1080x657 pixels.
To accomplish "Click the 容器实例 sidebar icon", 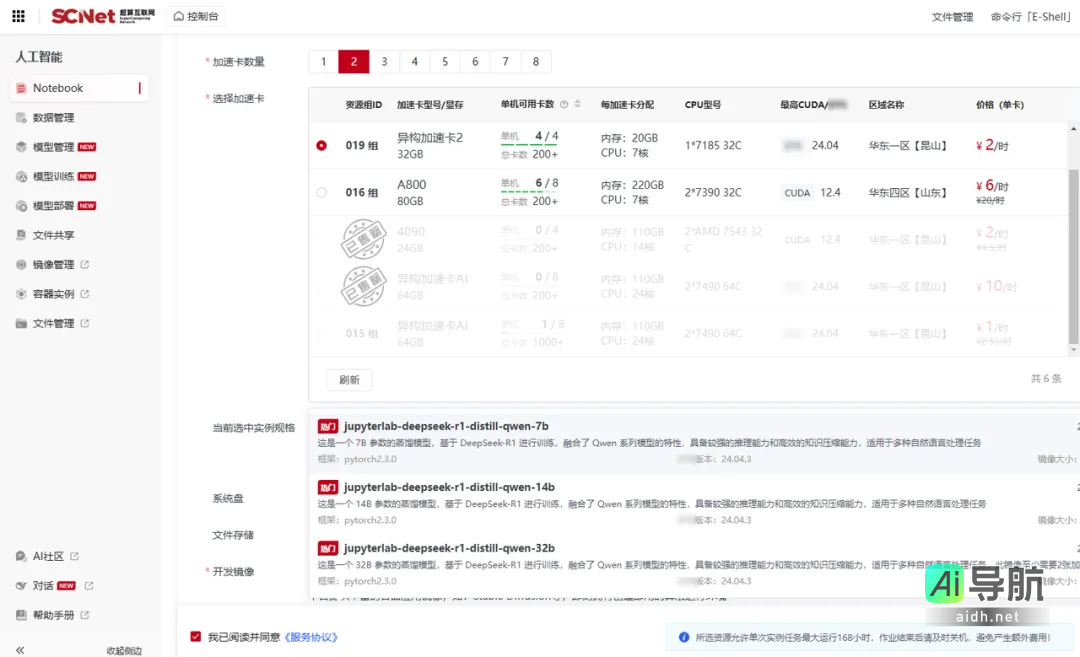I will (x=21, y=294).
